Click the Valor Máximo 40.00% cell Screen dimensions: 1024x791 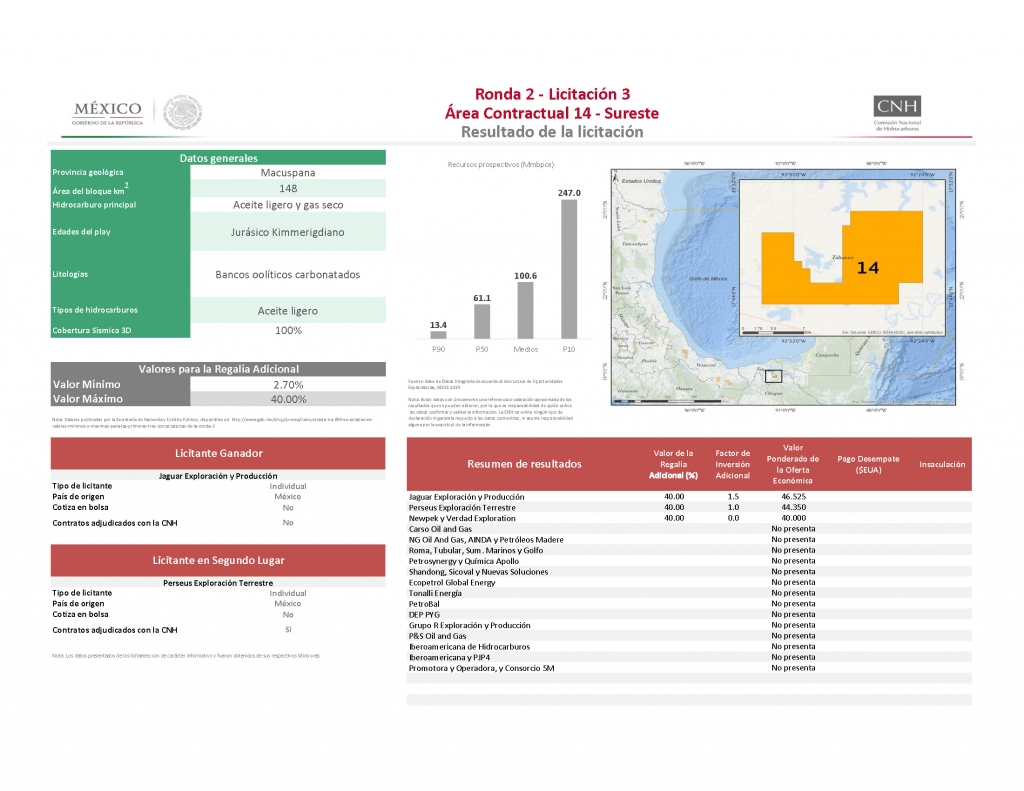pyautogui.click(x=288, y=399)
